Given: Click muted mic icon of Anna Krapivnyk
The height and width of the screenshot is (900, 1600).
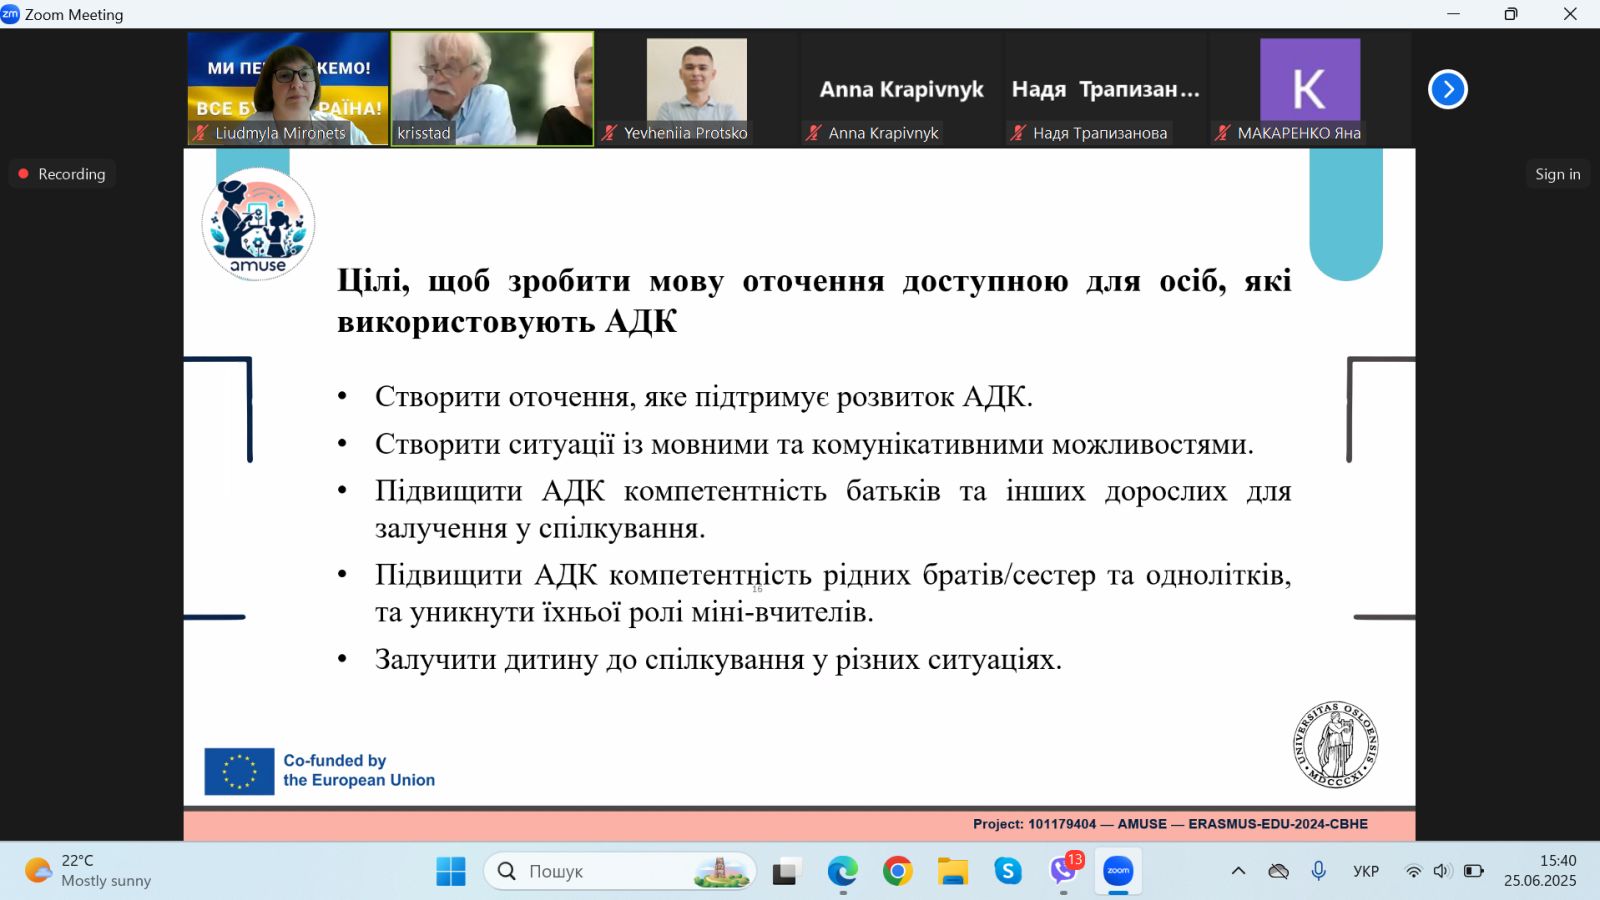Looking at the screenshot, I should click(x=814, y=133).
